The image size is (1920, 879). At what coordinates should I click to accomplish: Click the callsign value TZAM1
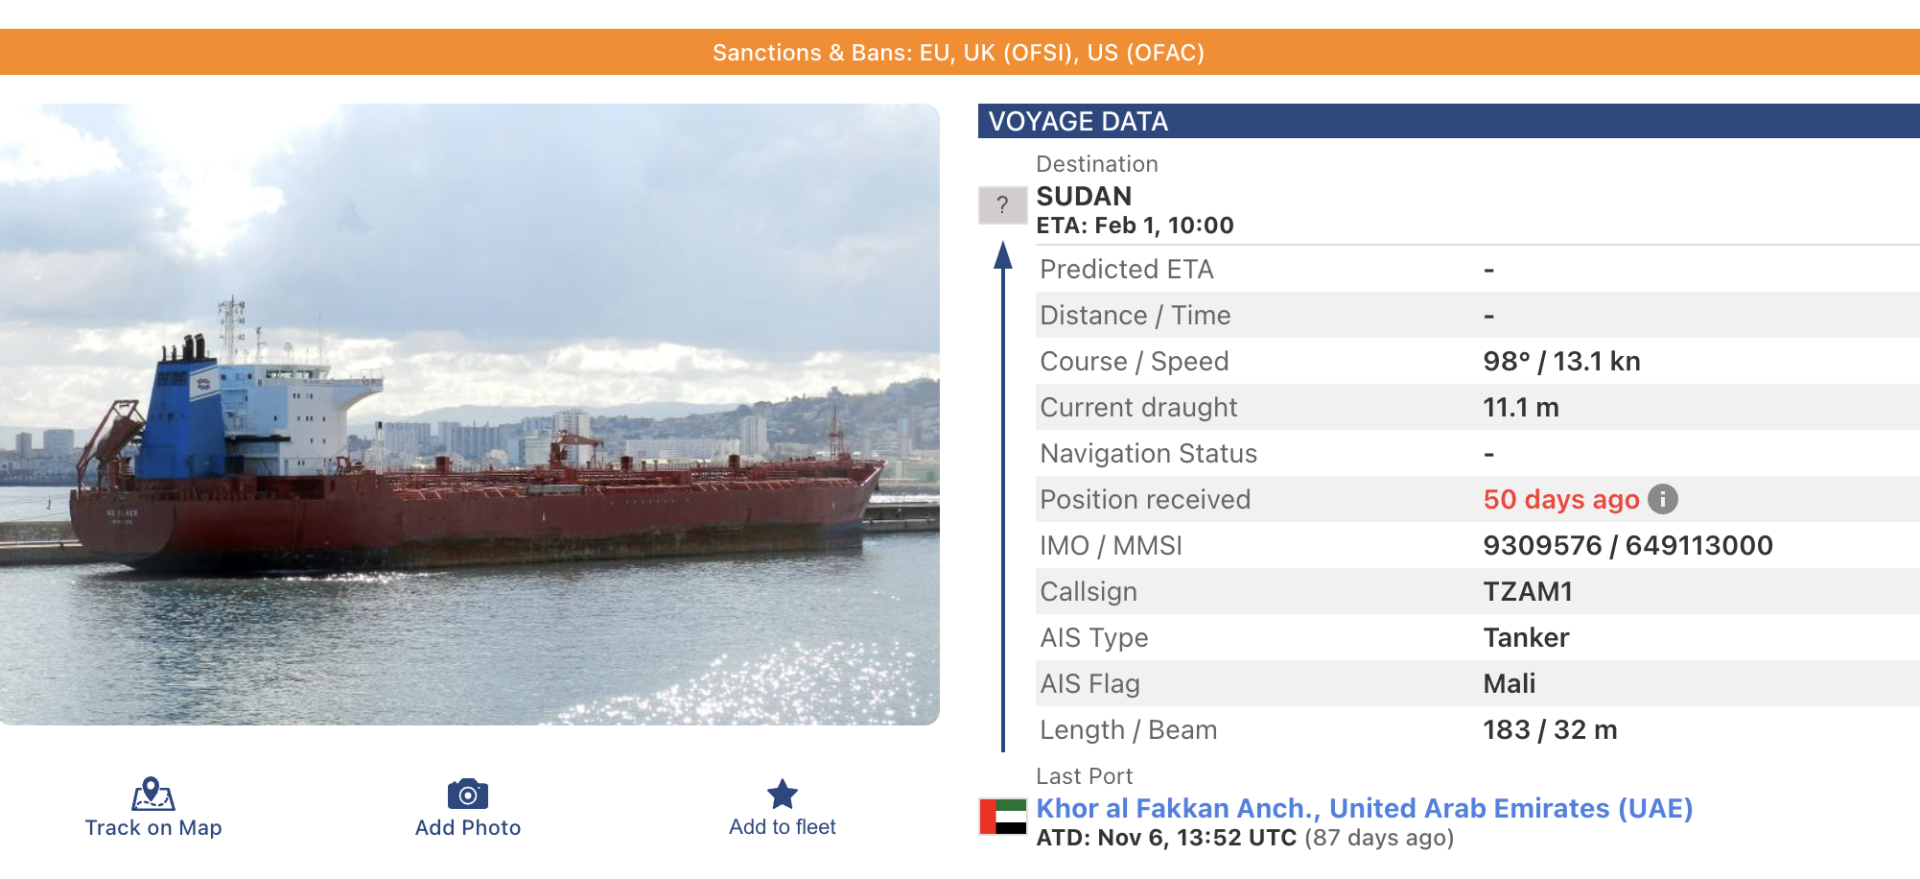point(1527,591)
